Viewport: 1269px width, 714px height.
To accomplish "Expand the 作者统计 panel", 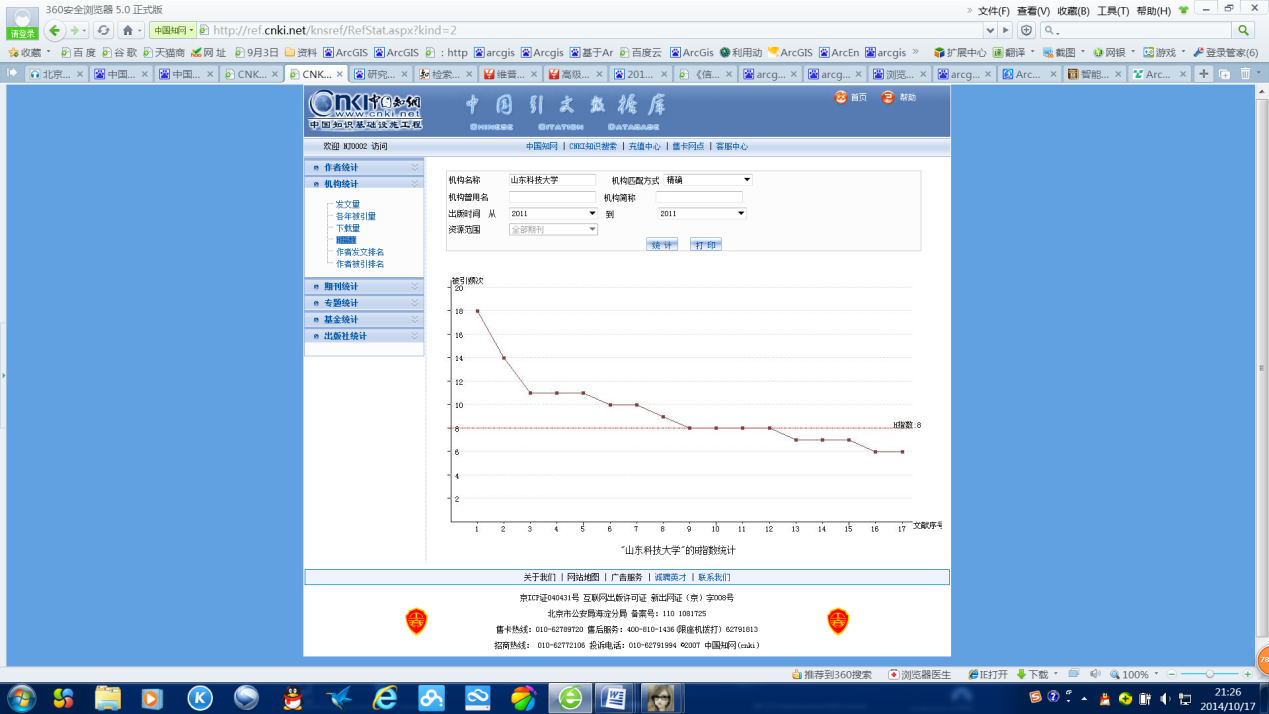I will click(364, 167).
